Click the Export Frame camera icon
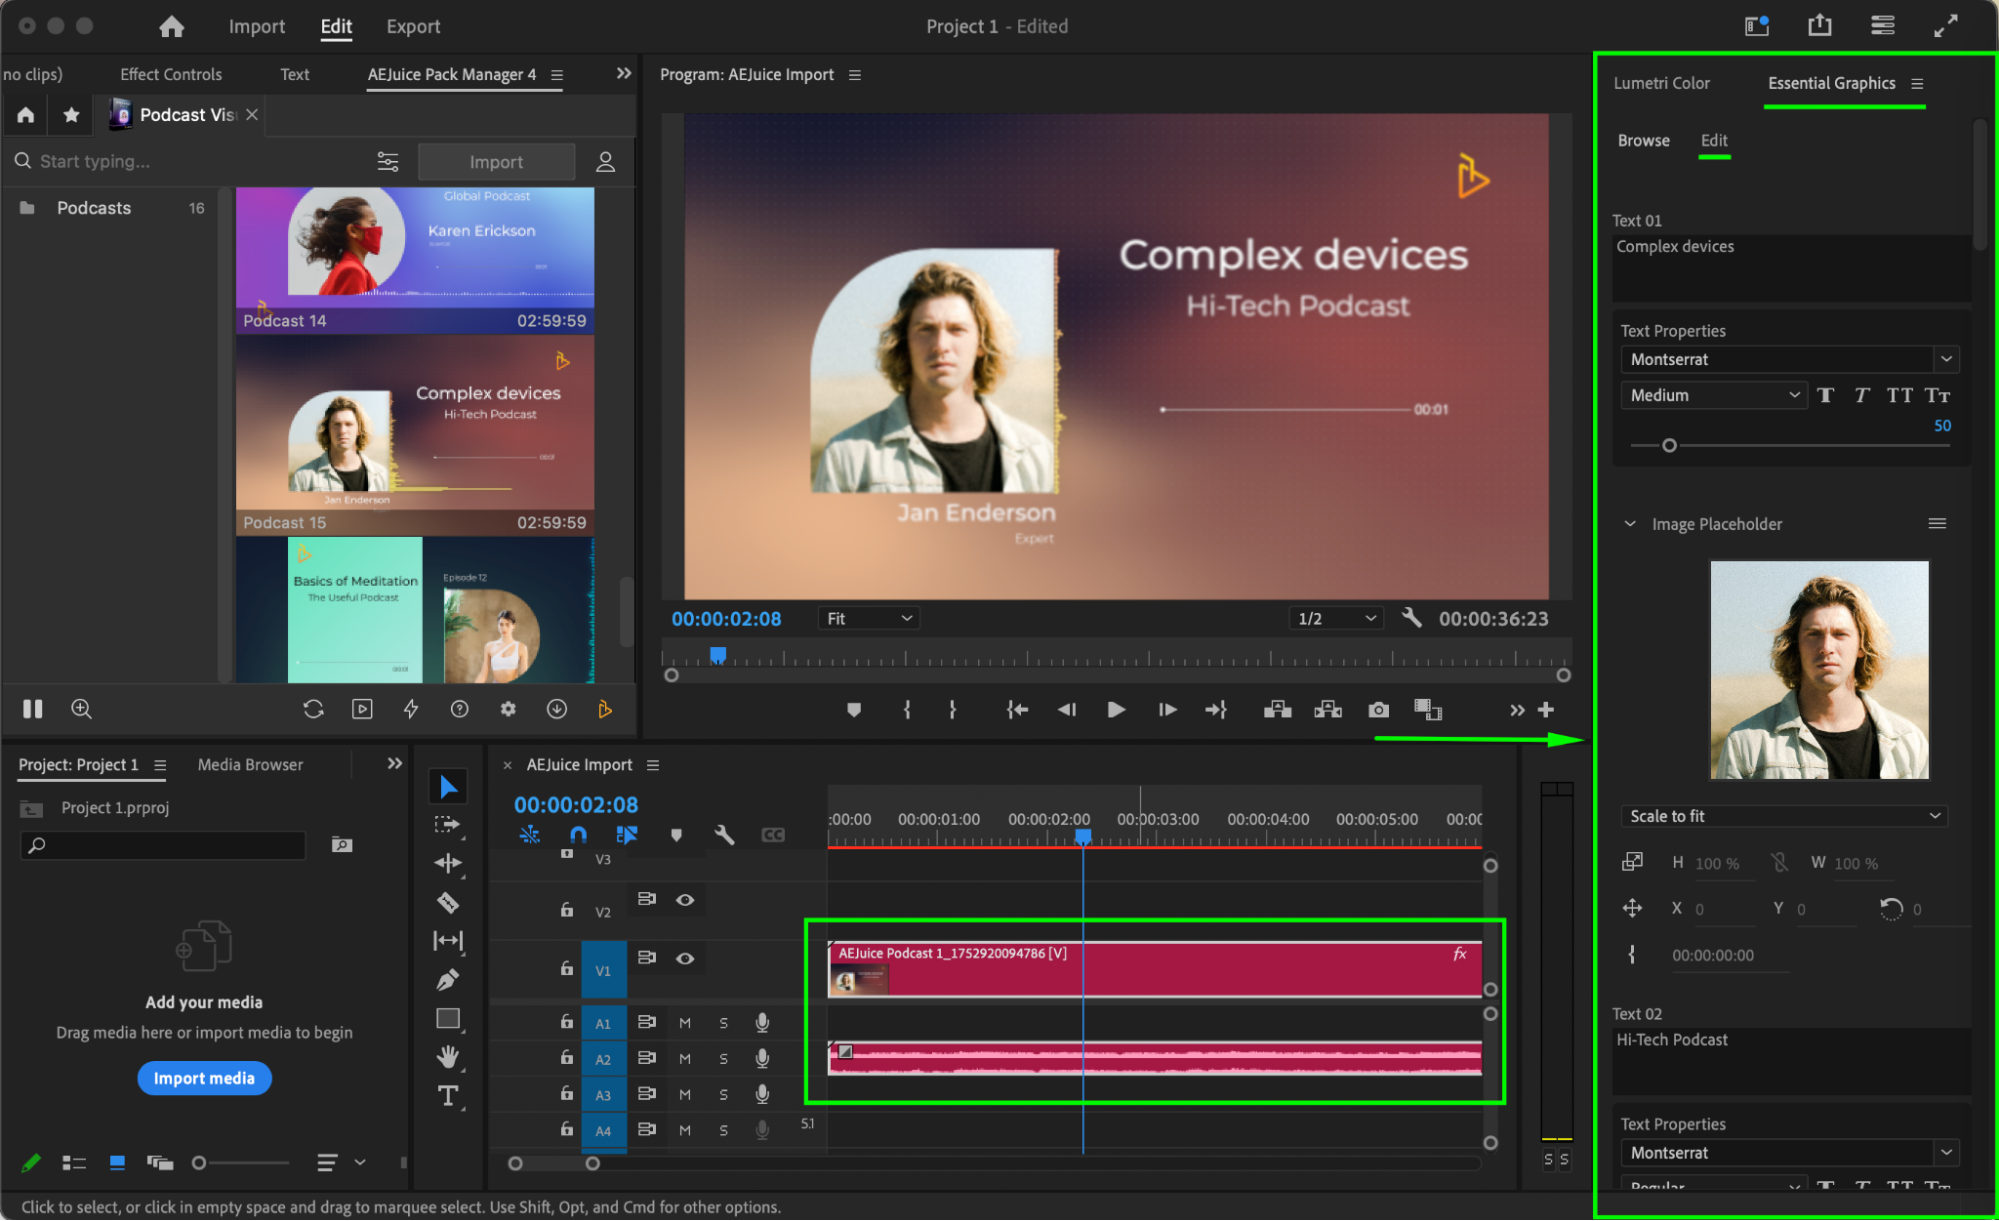This screenshot has height=1221, width=1999. tap(1378, 710)
